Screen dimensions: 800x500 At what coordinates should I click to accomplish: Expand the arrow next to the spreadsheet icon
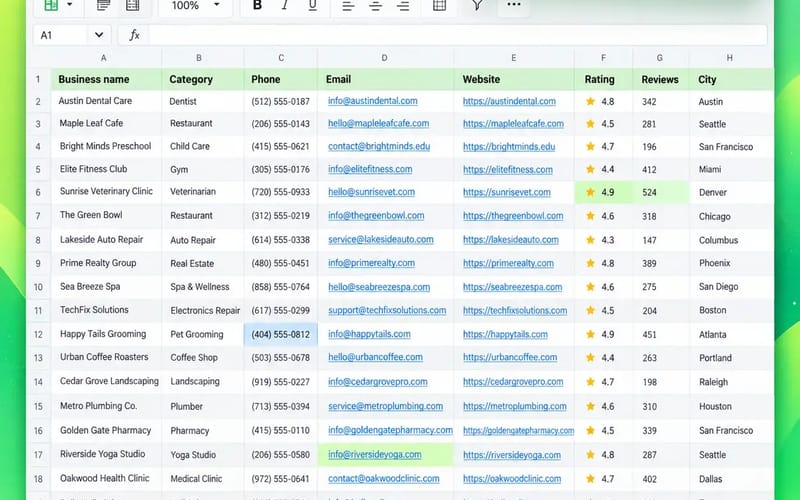69,5
